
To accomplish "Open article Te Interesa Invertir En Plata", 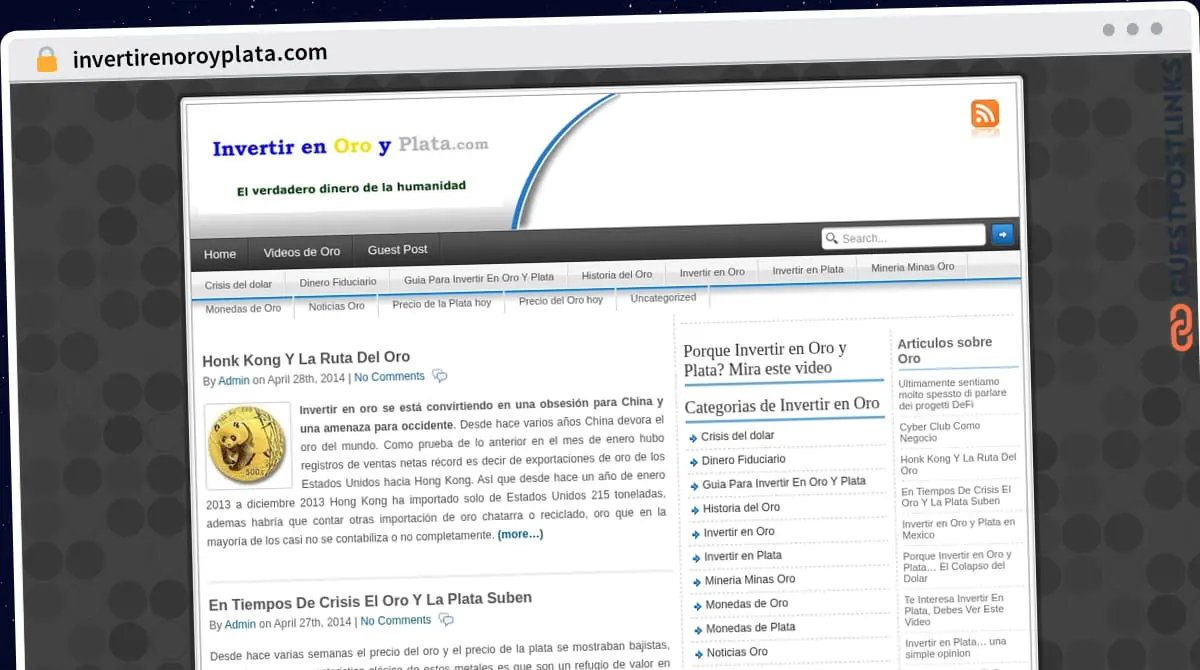I will click(x=954, y=610).
